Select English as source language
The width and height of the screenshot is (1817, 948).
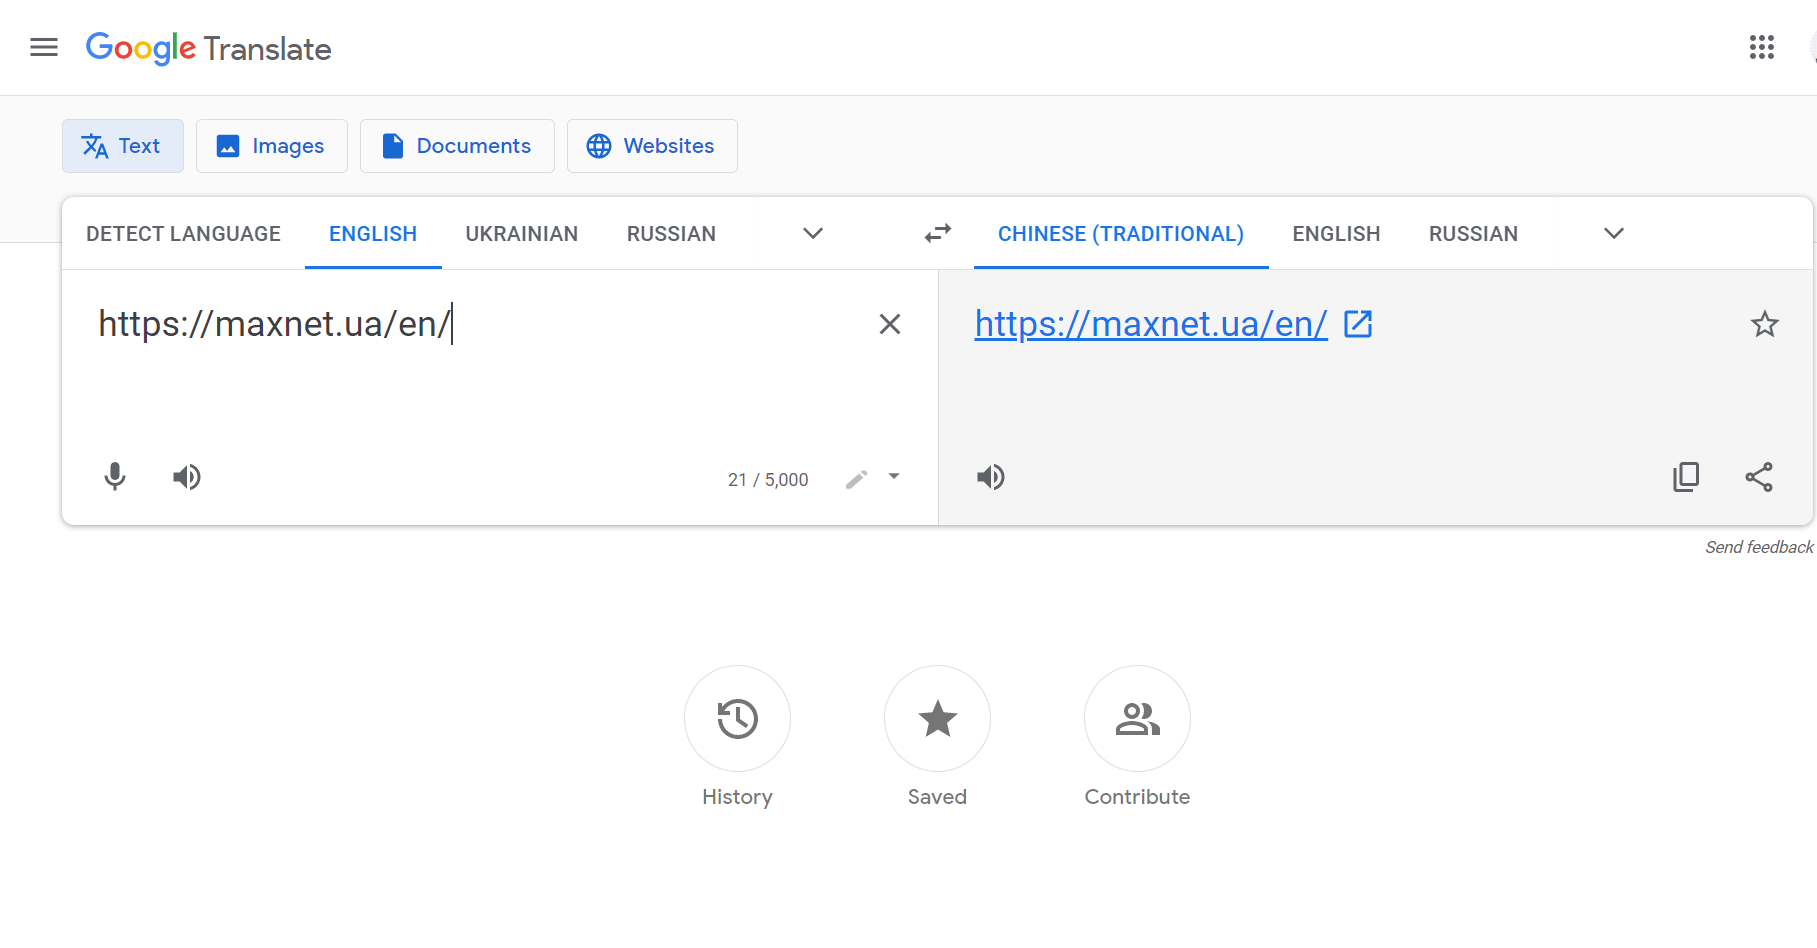coord(373,234)
